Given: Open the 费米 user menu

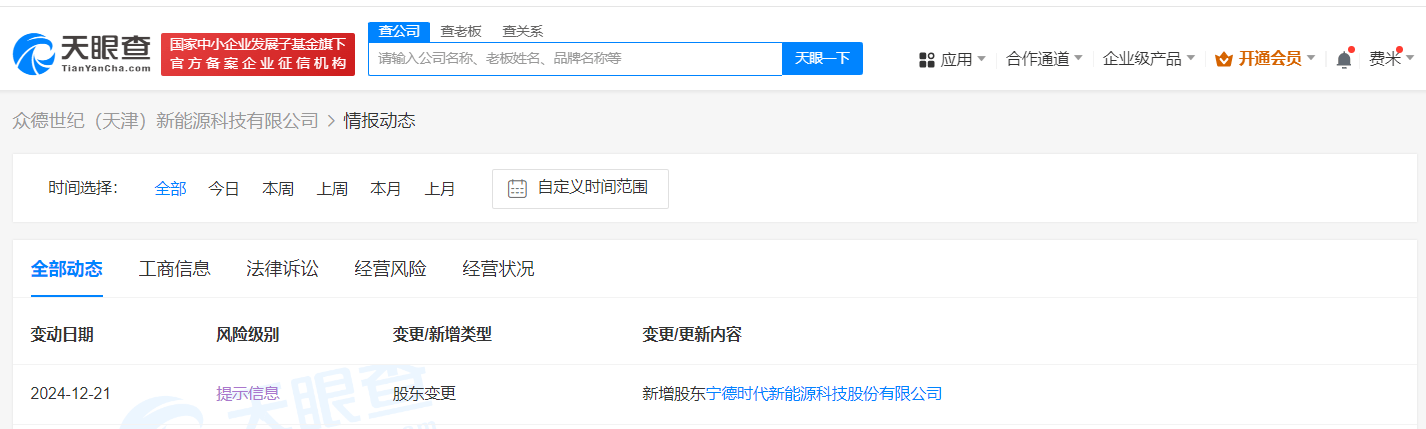Looking at the screenshot, I should pyautogui.click(x=1391, y=59).
